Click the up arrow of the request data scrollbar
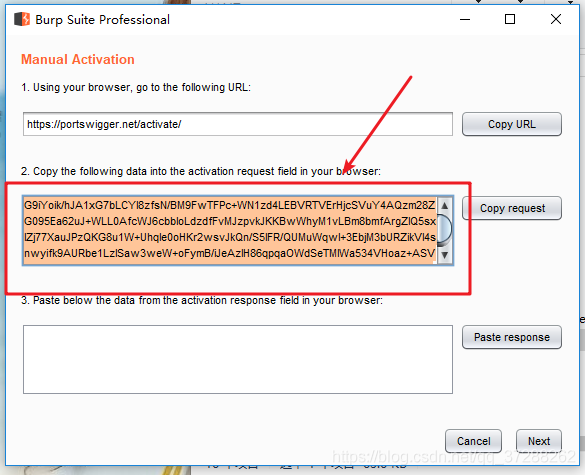 coord(445,205)
